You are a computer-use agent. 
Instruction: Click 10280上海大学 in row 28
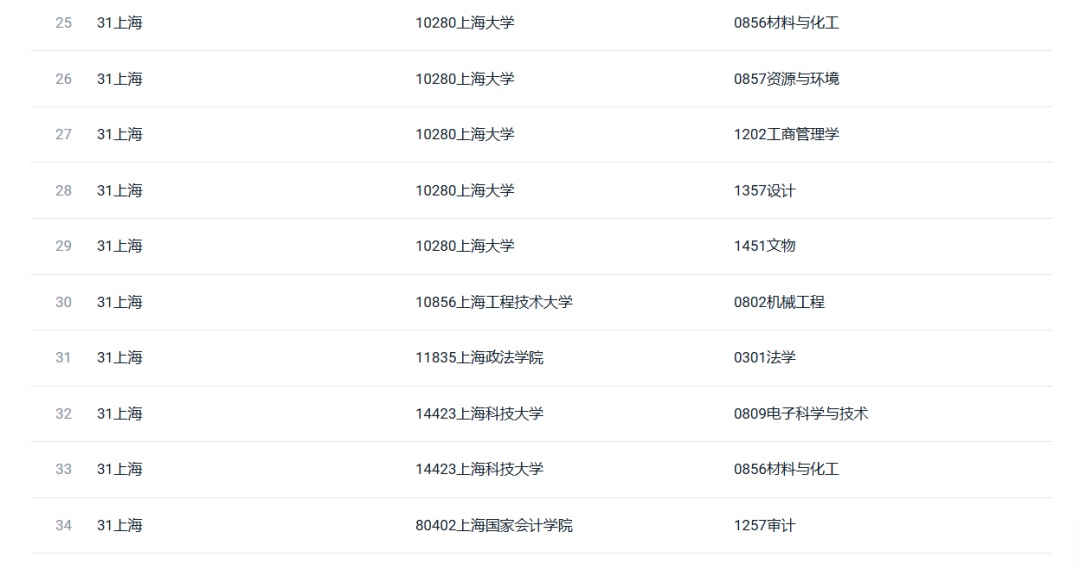coord(464,191)
